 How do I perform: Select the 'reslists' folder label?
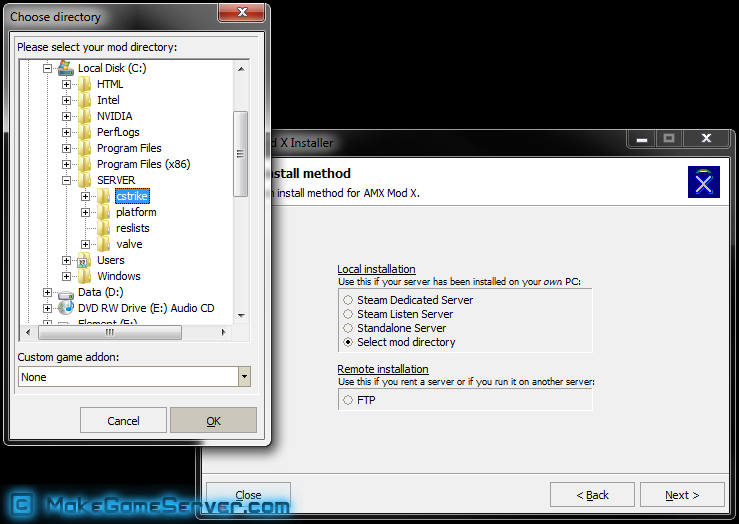point(133,228)
